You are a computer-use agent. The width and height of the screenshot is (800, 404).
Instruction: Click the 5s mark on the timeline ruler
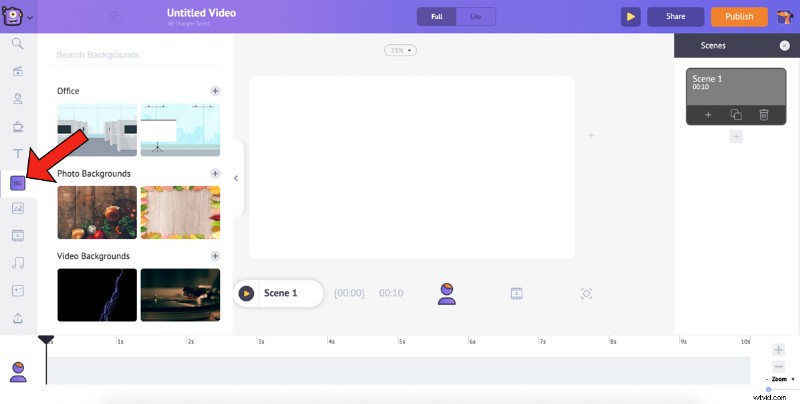click(x=402, y=341)
